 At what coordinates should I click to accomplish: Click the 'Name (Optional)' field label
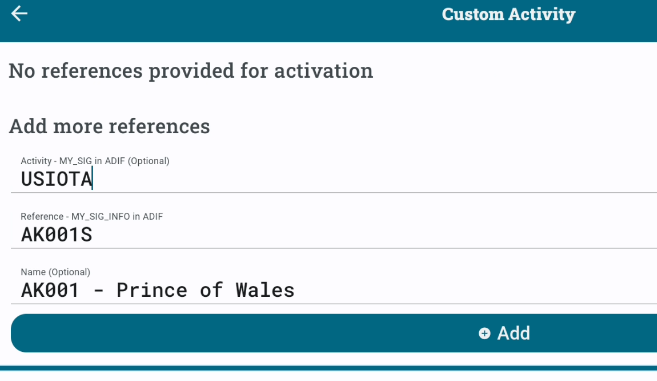click(x=55, y=272)
